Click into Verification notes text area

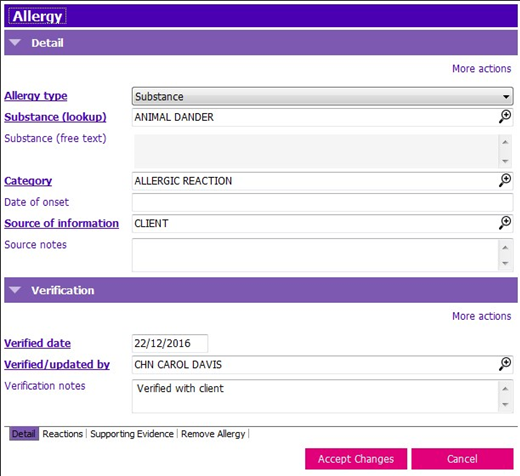click(x=315, y=396)
